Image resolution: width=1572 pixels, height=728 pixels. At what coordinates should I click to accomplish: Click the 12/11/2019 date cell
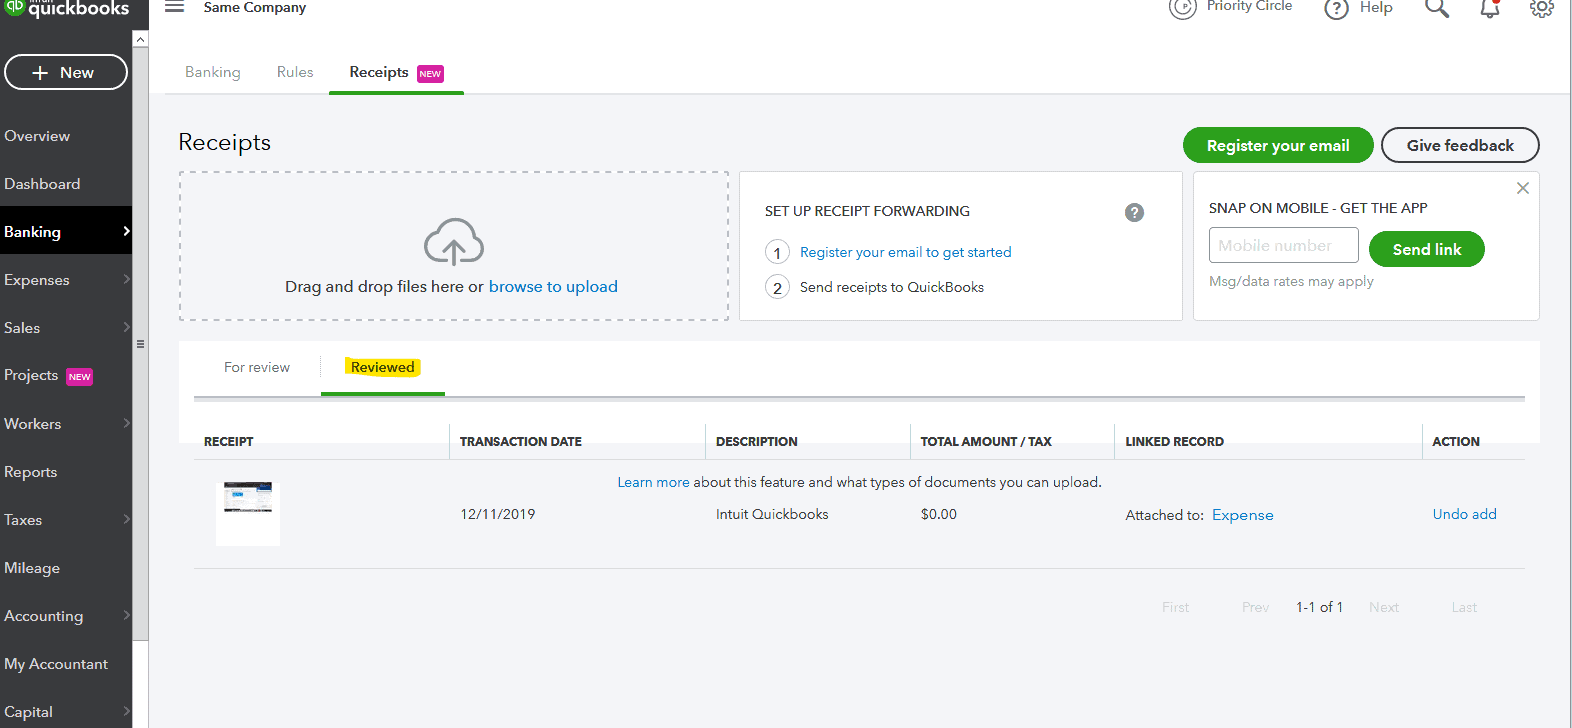(498, 514)
